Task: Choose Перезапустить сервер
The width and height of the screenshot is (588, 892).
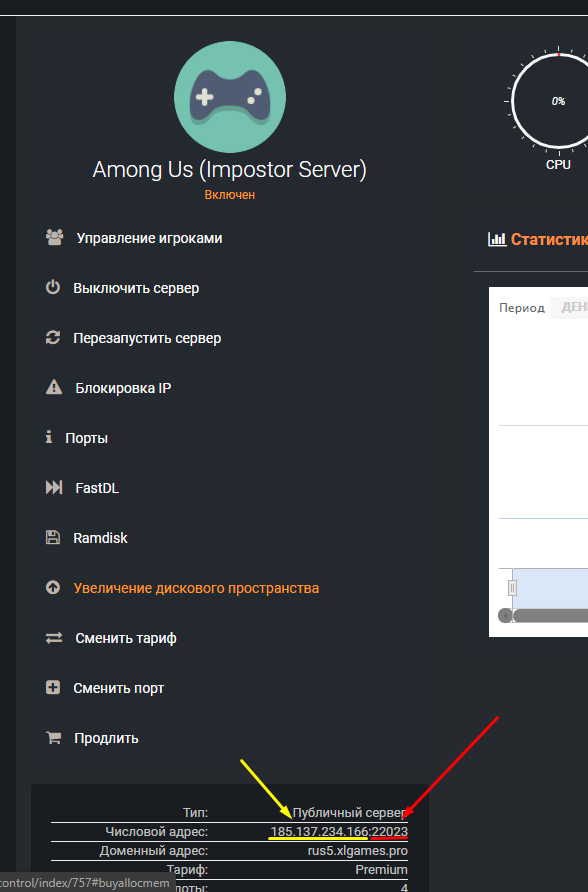Action: [x=147, y=338]
